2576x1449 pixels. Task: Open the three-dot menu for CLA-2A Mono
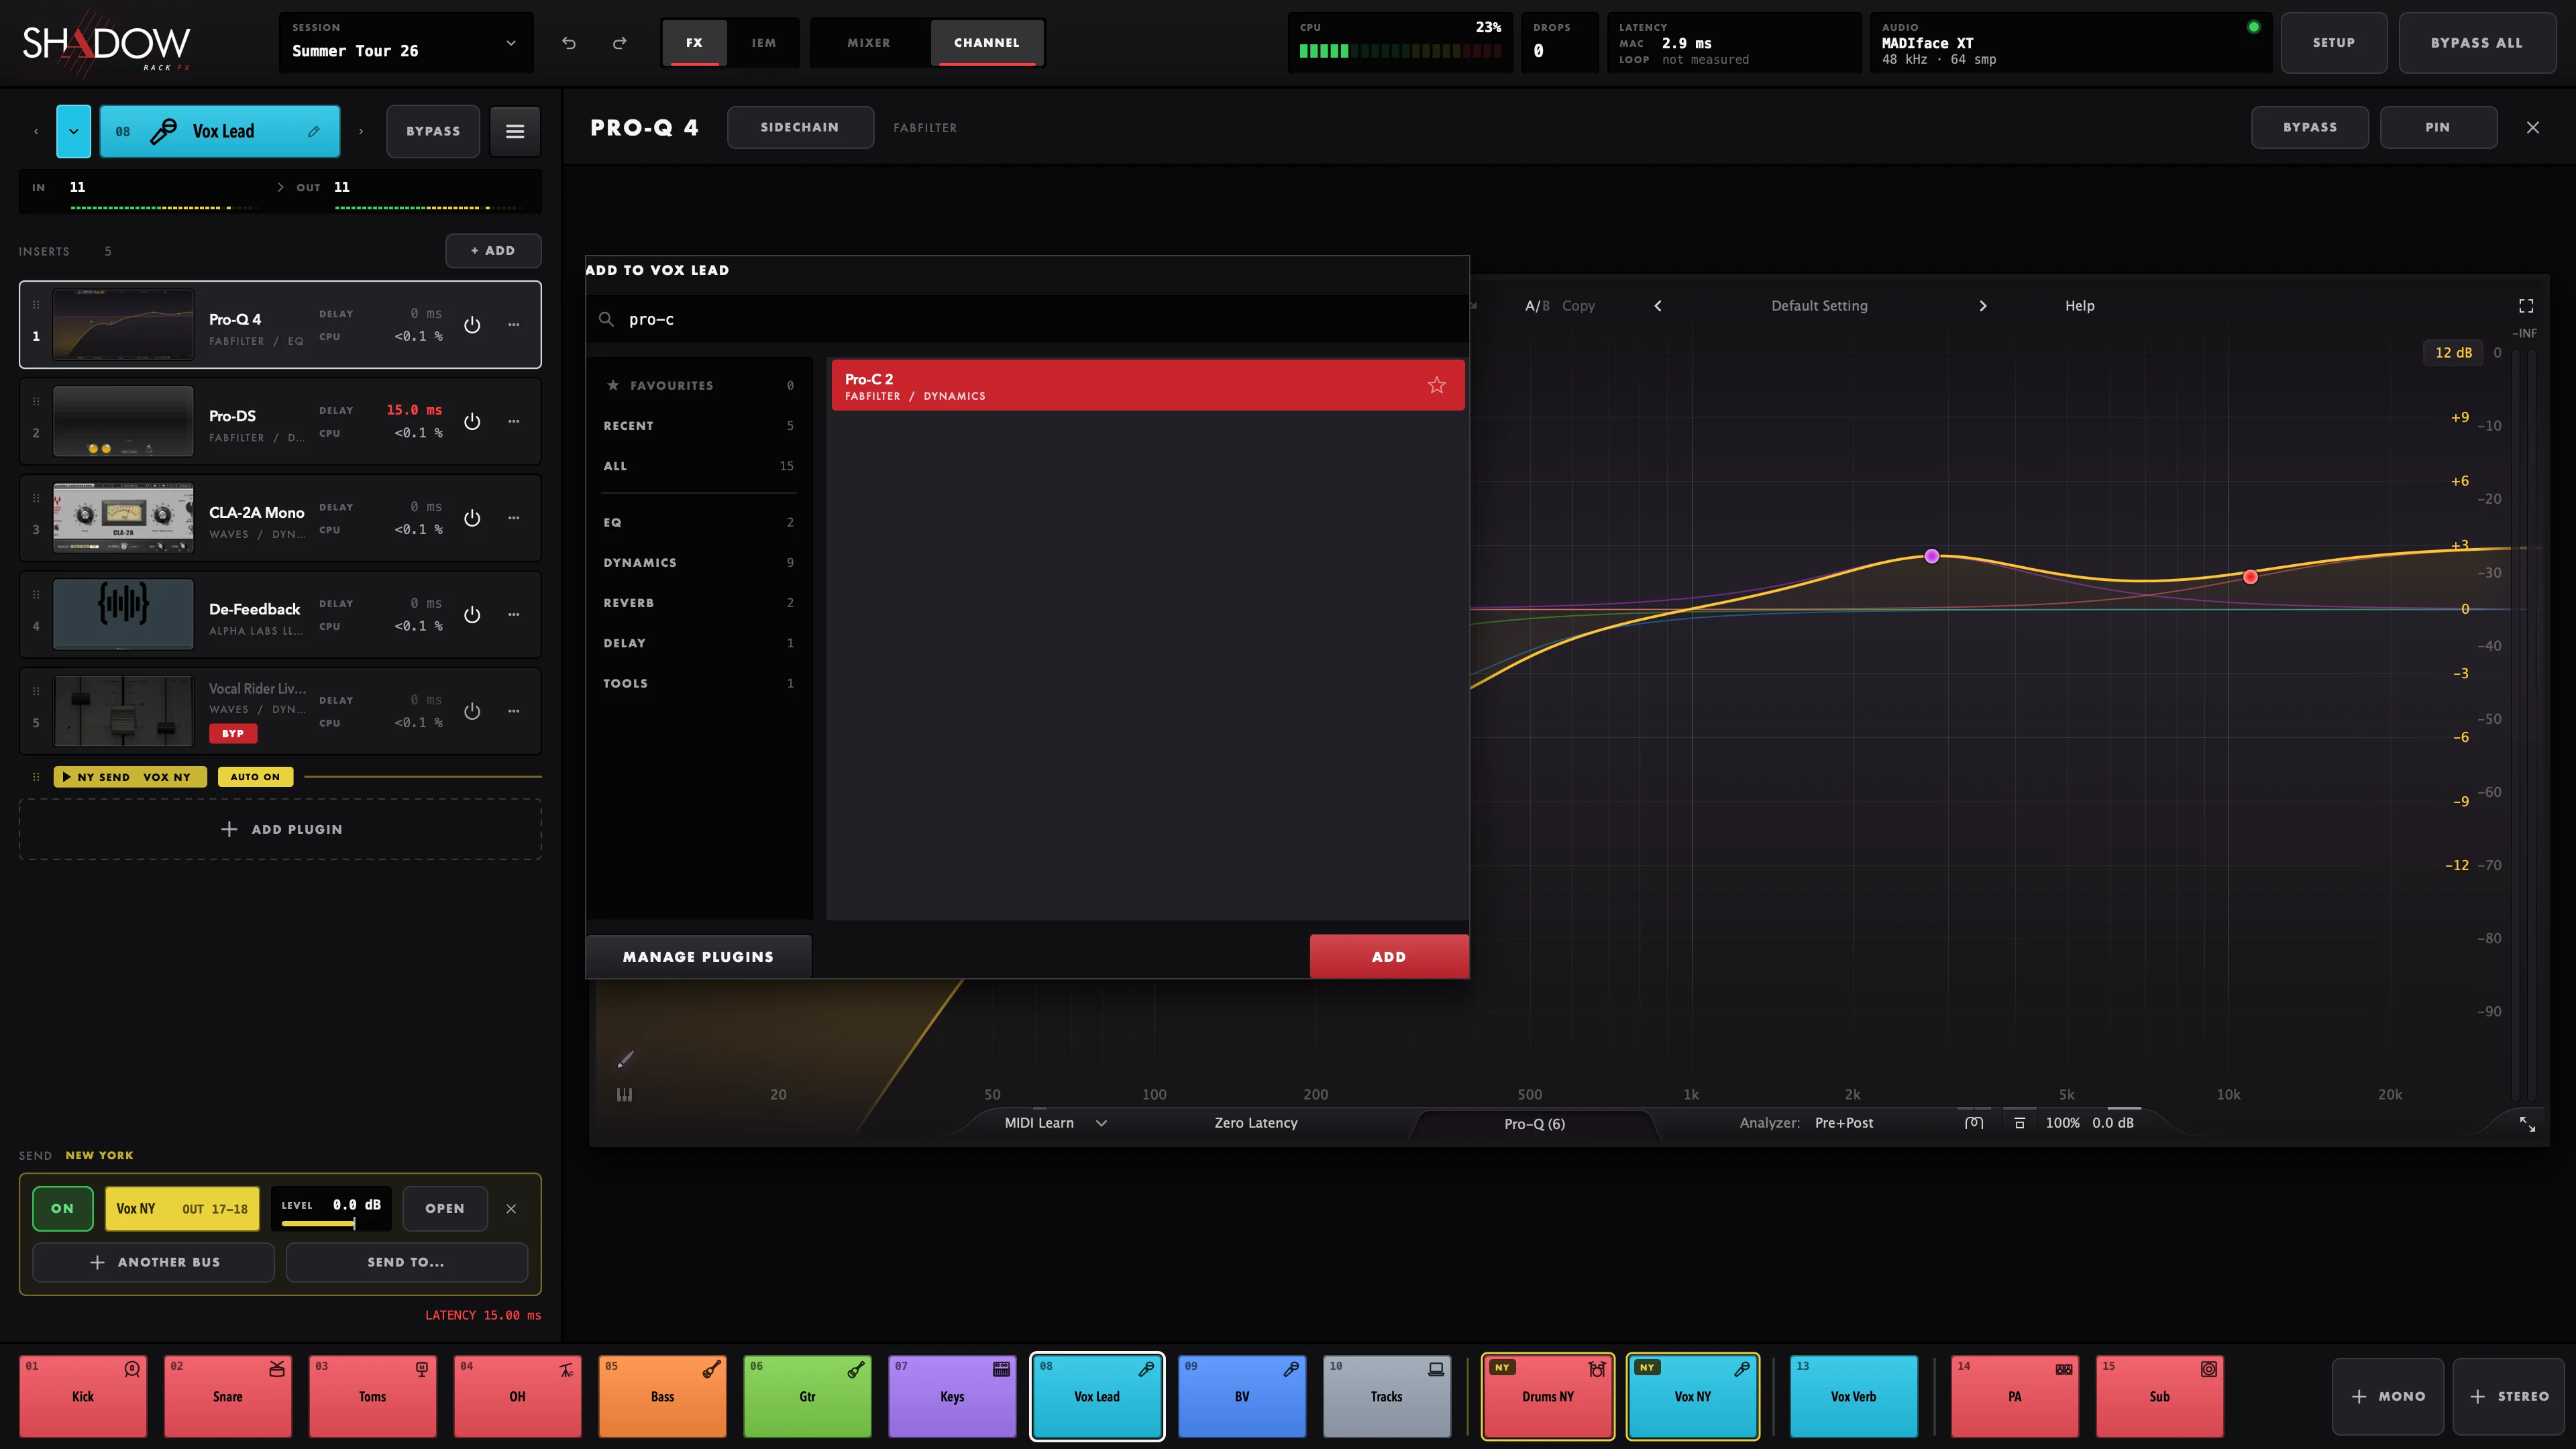coord(514,518)
